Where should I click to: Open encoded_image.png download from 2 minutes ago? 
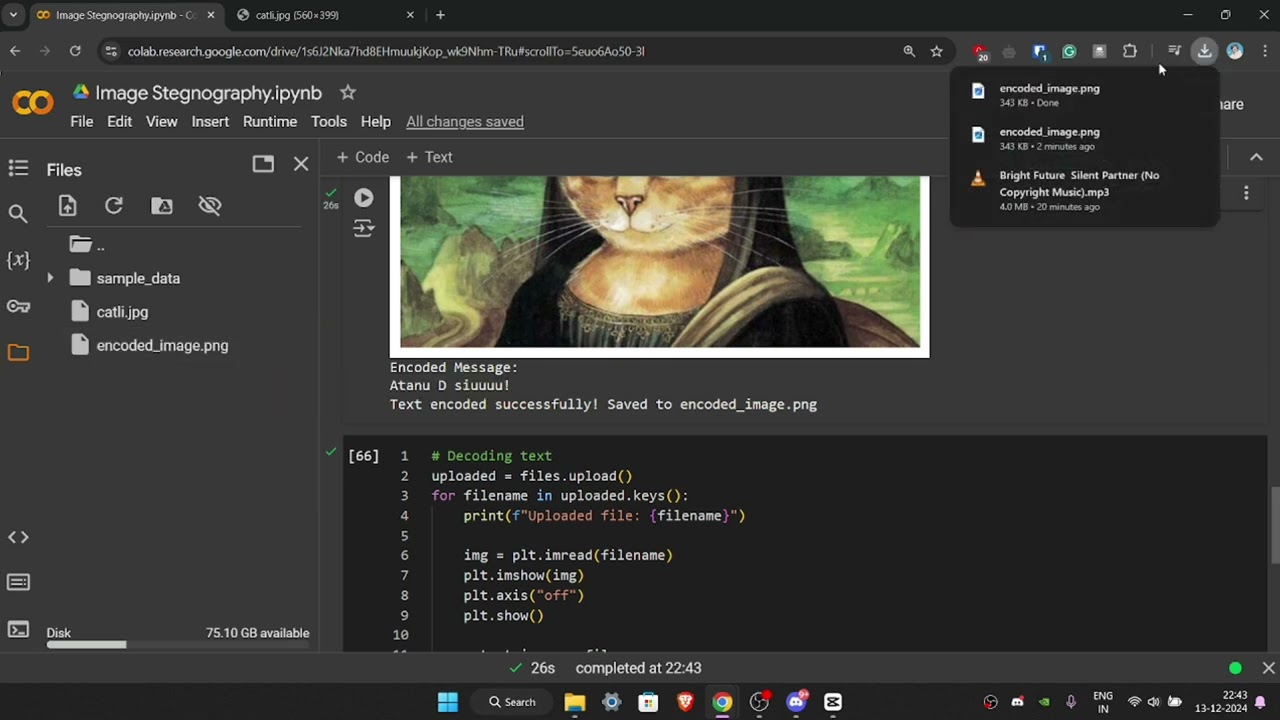pos(1085,138)
